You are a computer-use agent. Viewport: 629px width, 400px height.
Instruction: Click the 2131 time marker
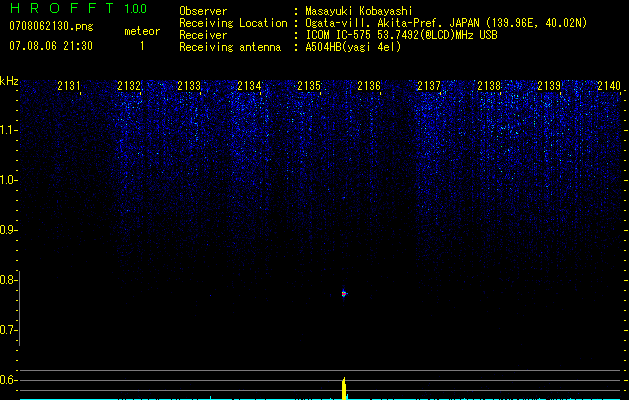(x=69, y=86)
